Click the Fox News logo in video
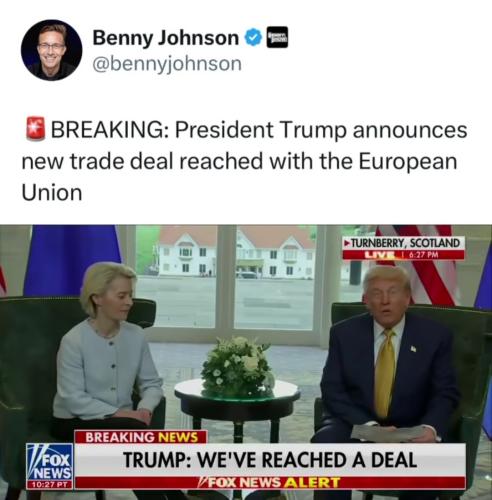 point(50,462)
